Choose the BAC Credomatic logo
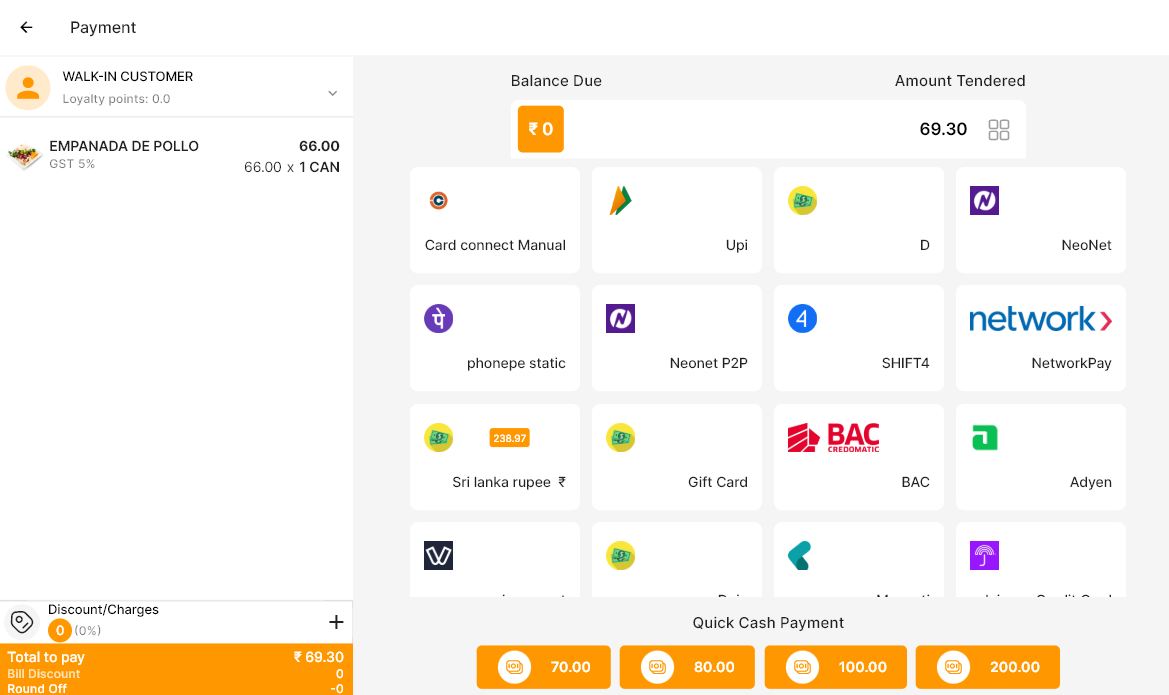1169x695 pixels. click(834, 438)
